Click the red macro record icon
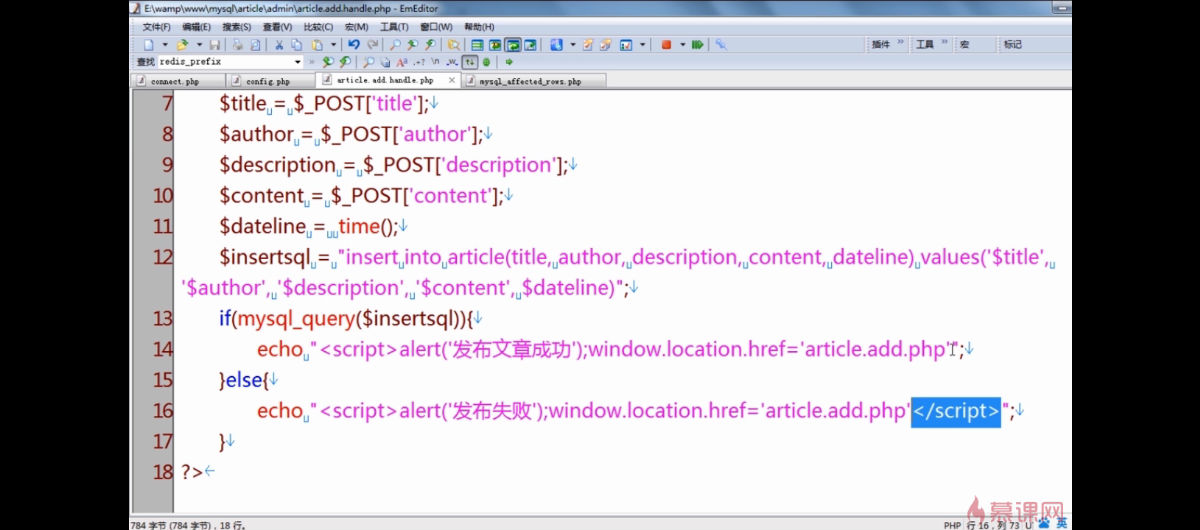 666,44
